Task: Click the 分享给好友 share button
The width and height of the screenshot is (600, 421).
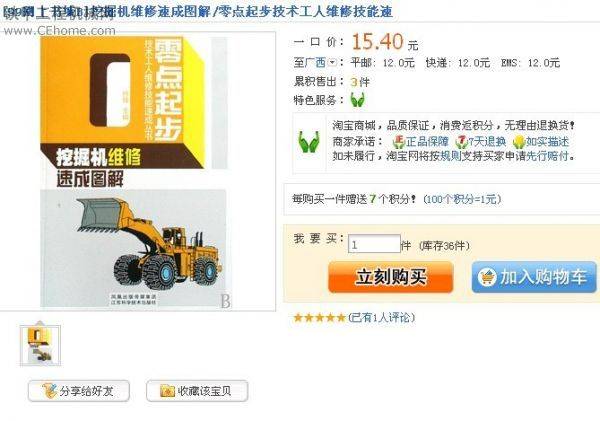Action: [78, 391]
